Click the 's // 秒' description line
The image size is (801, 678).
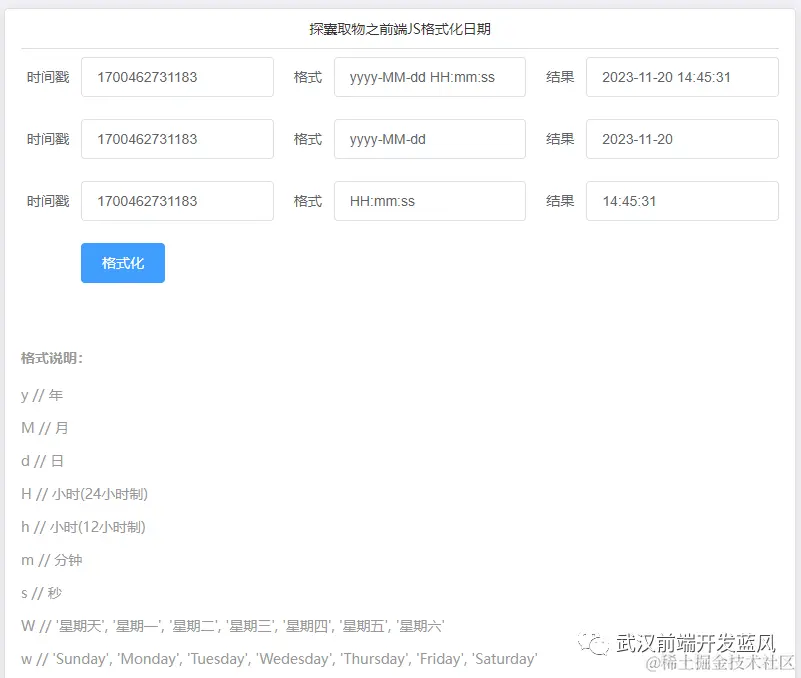pyautogui.click(x=41, y=593)
